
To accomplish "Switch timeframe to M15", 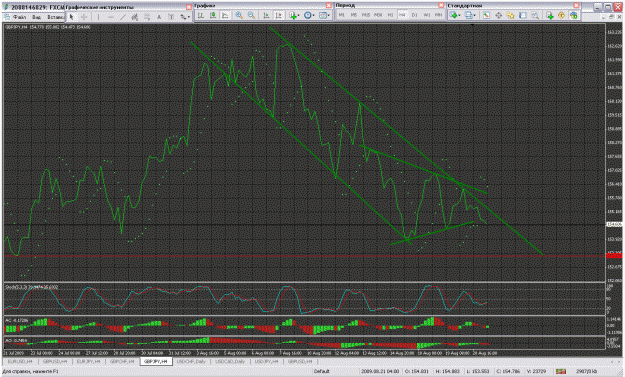I will (366, 15).
